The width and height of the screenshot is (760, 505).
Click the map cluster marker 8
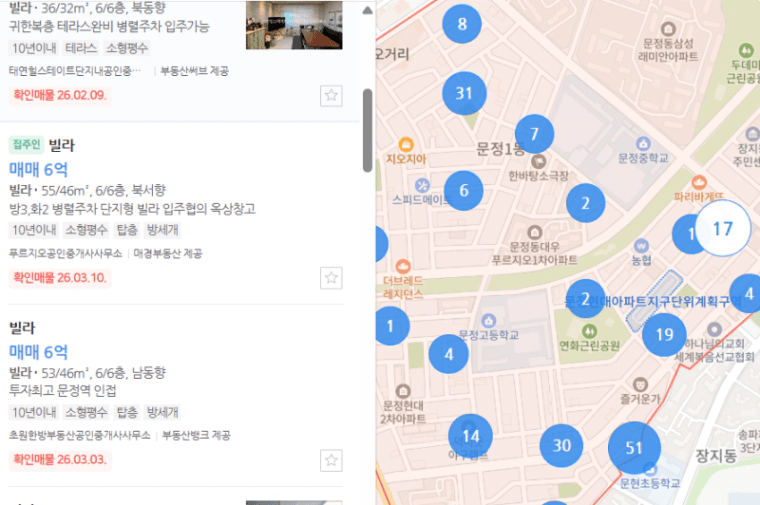pos(462,24)
